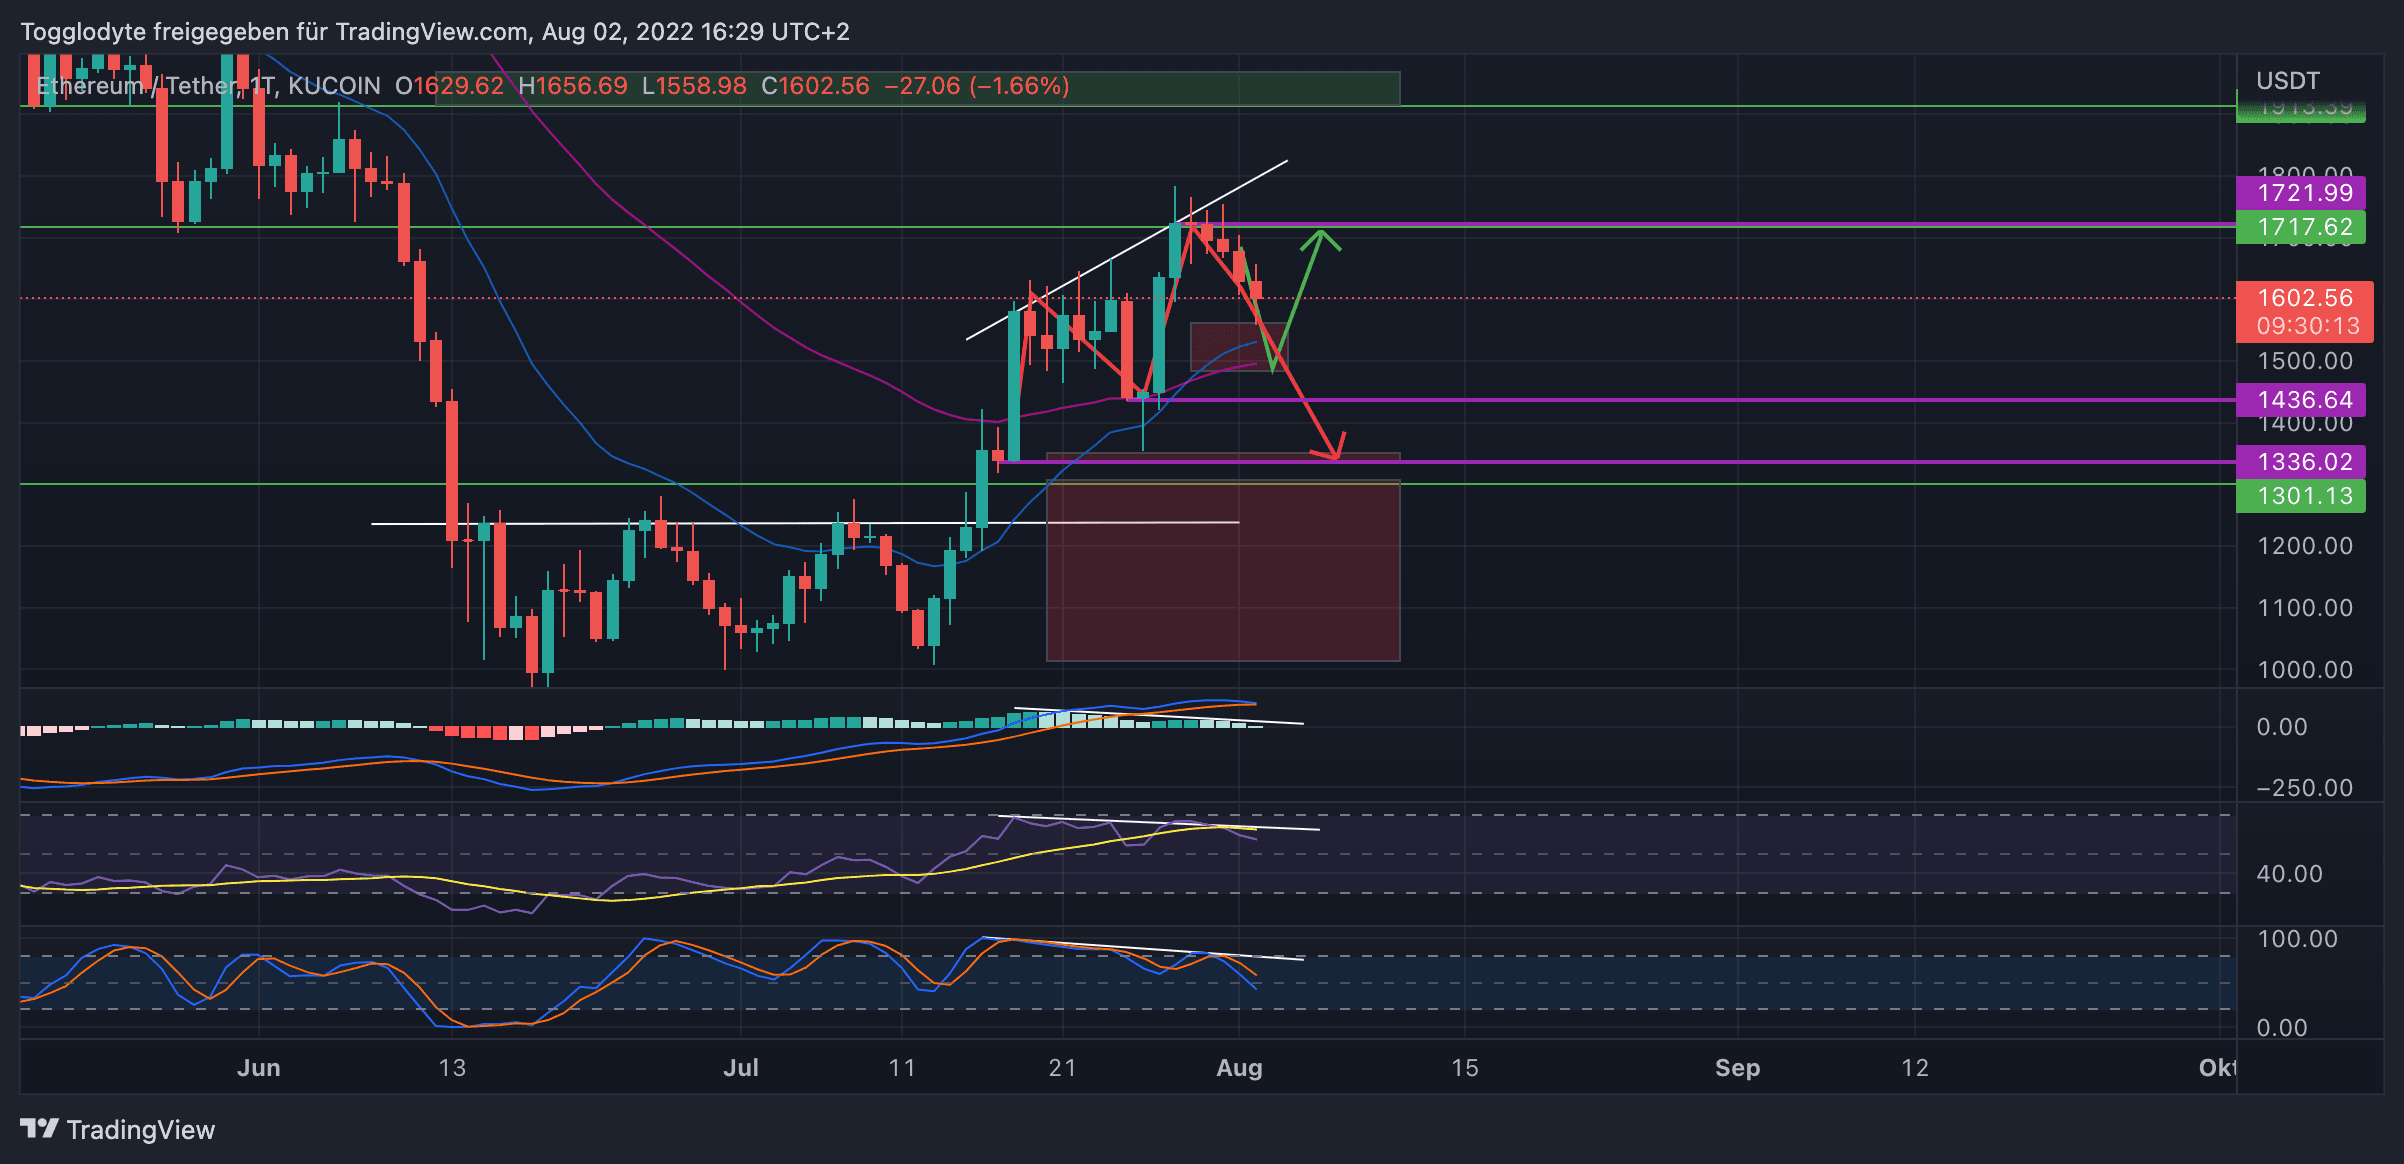Select the purple 1721.99 price label

pos(2304,193)
